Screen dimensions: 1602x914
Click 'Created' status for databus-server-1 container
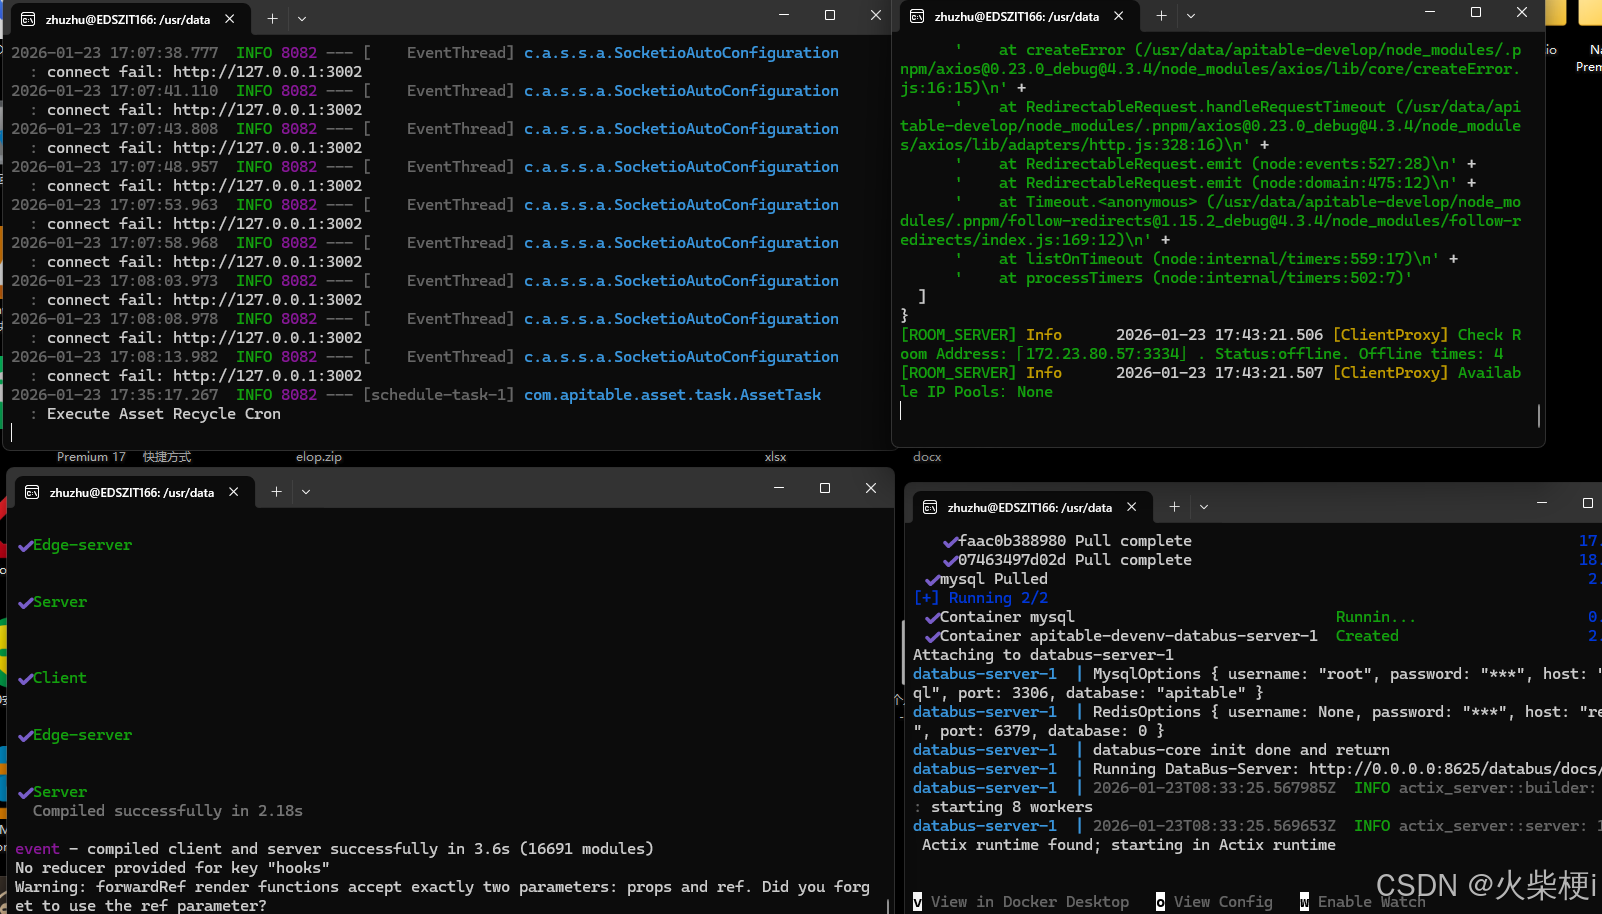(1367, 636)
